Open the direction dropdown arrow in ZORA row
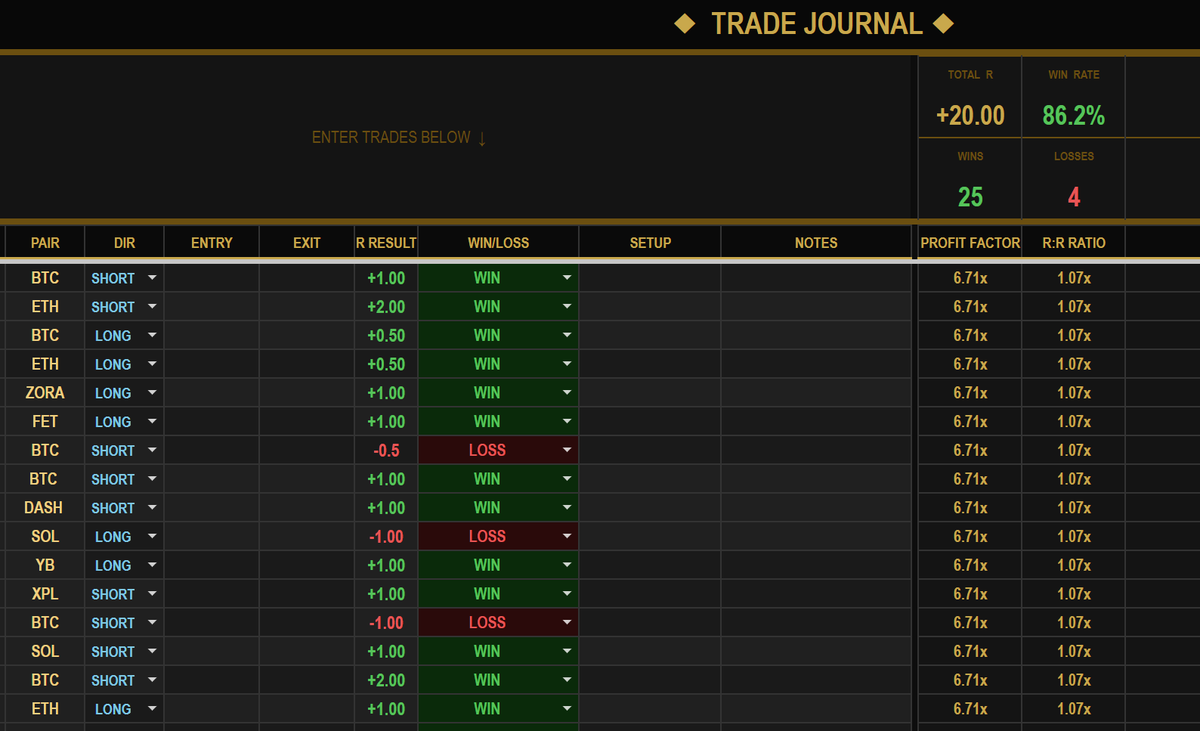1200x731 pixels. click(152, 393)
